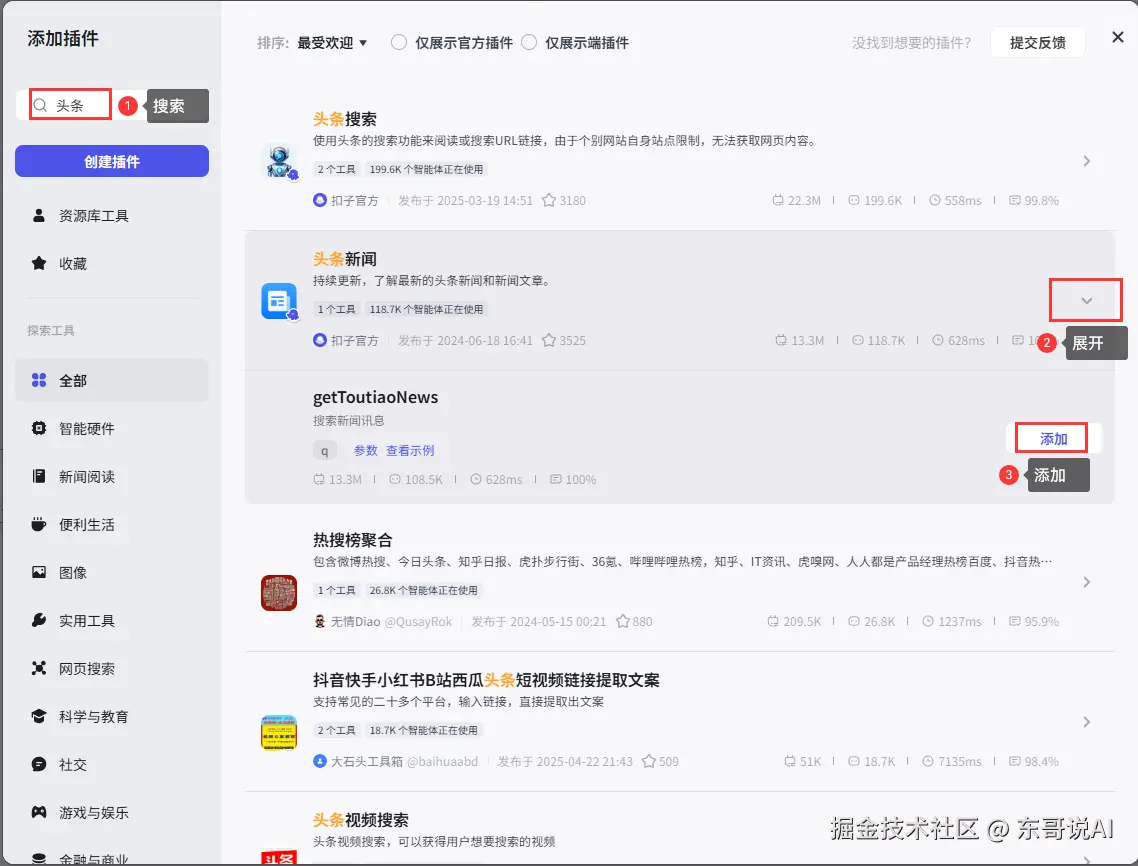Select the 新闻阅读 category
The image size is (1138, 866).
(112, 476)
